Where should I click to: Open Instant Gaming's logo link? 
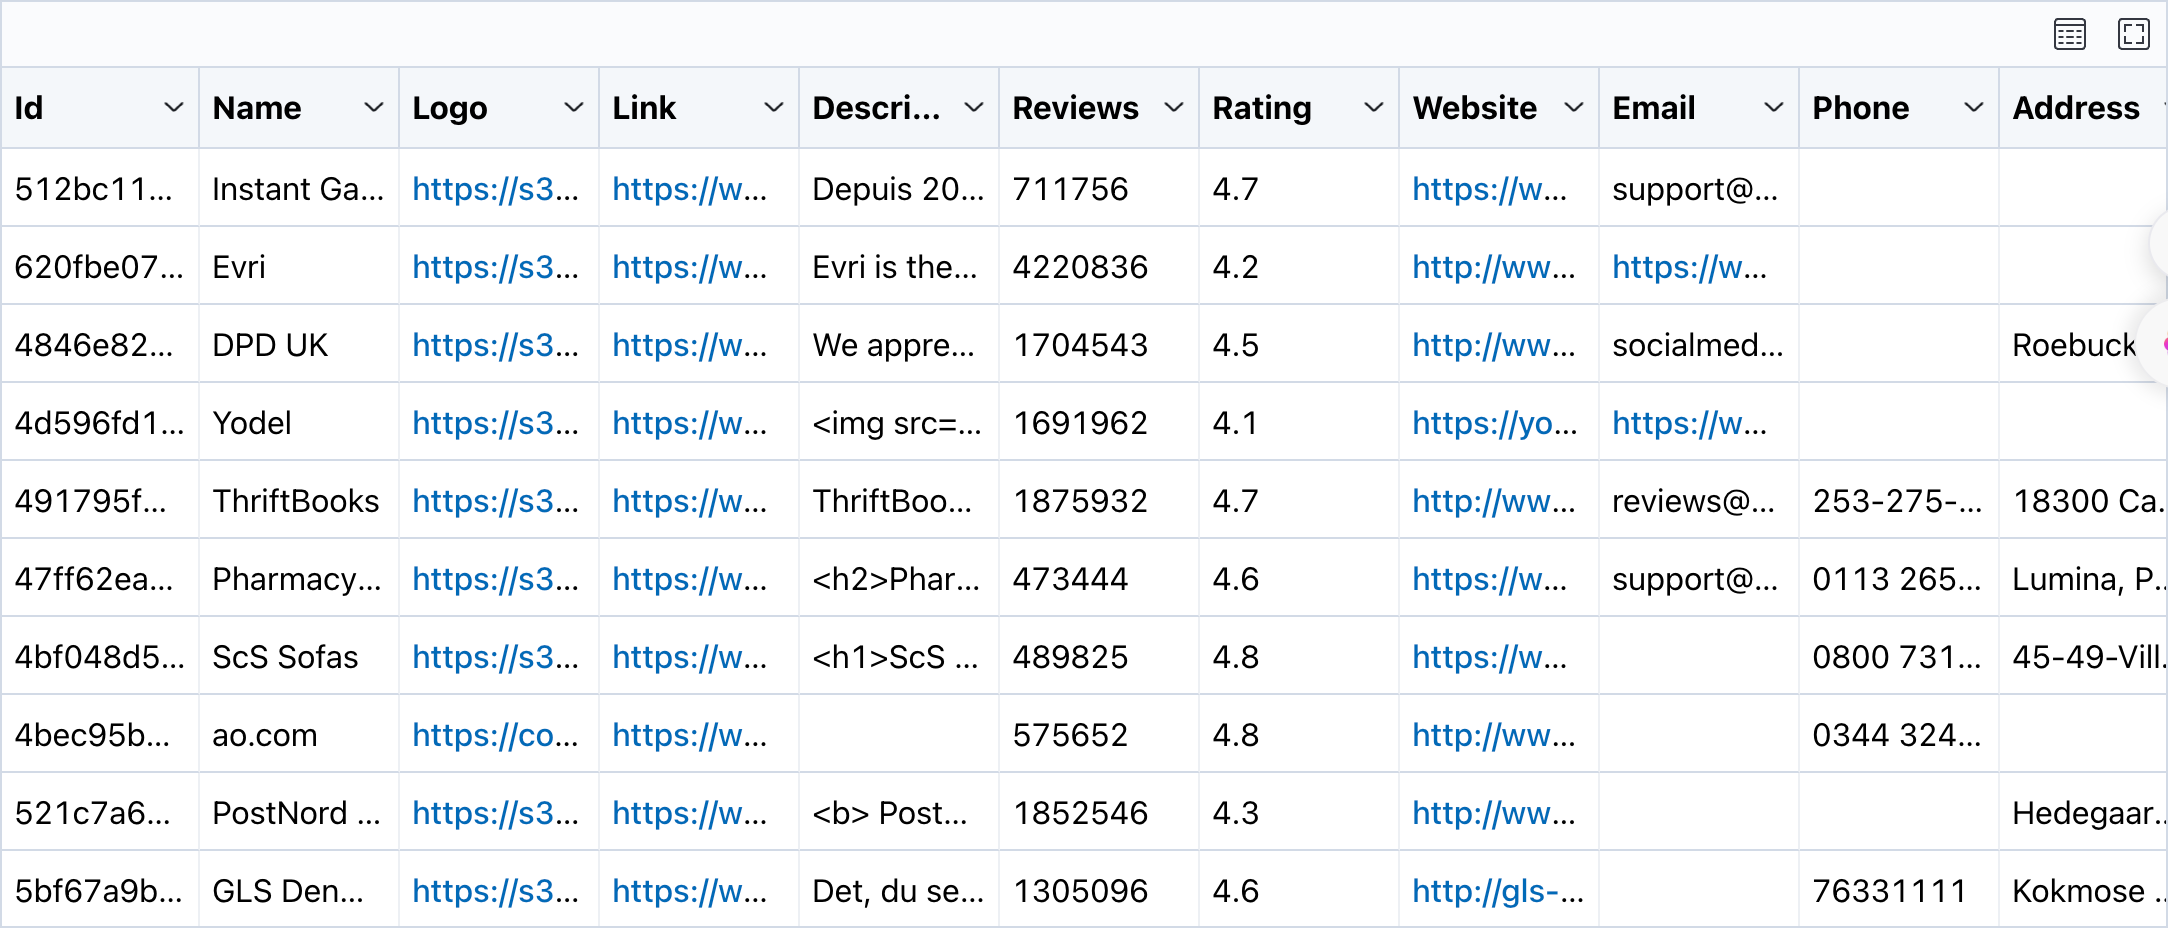coord(495,189)
